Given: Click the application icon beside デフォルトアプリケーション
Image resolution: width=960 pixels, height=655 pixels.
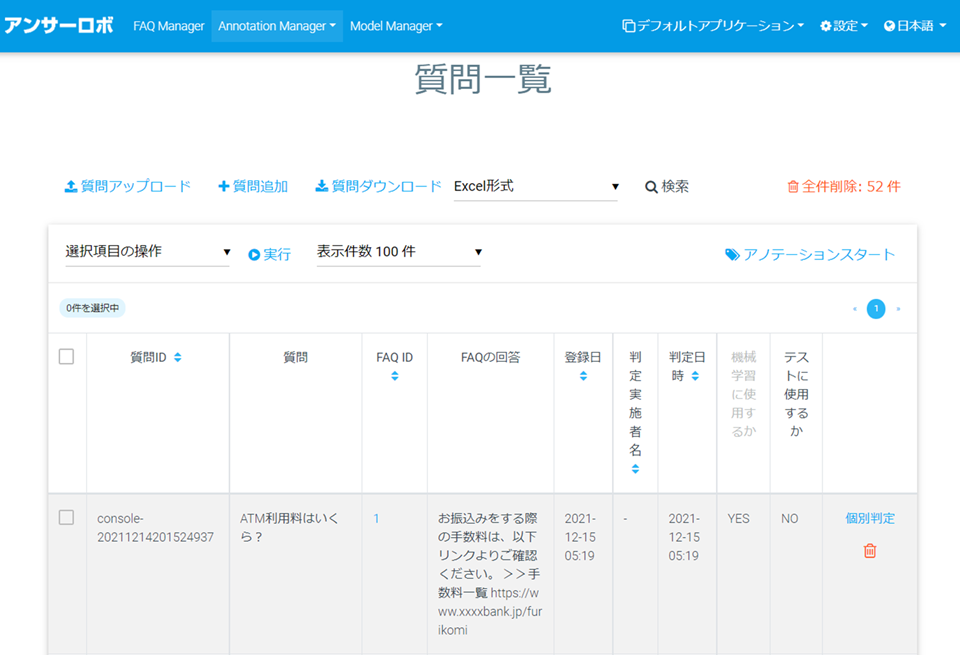Looking at the screenshot, I should (x=629, y=26).
